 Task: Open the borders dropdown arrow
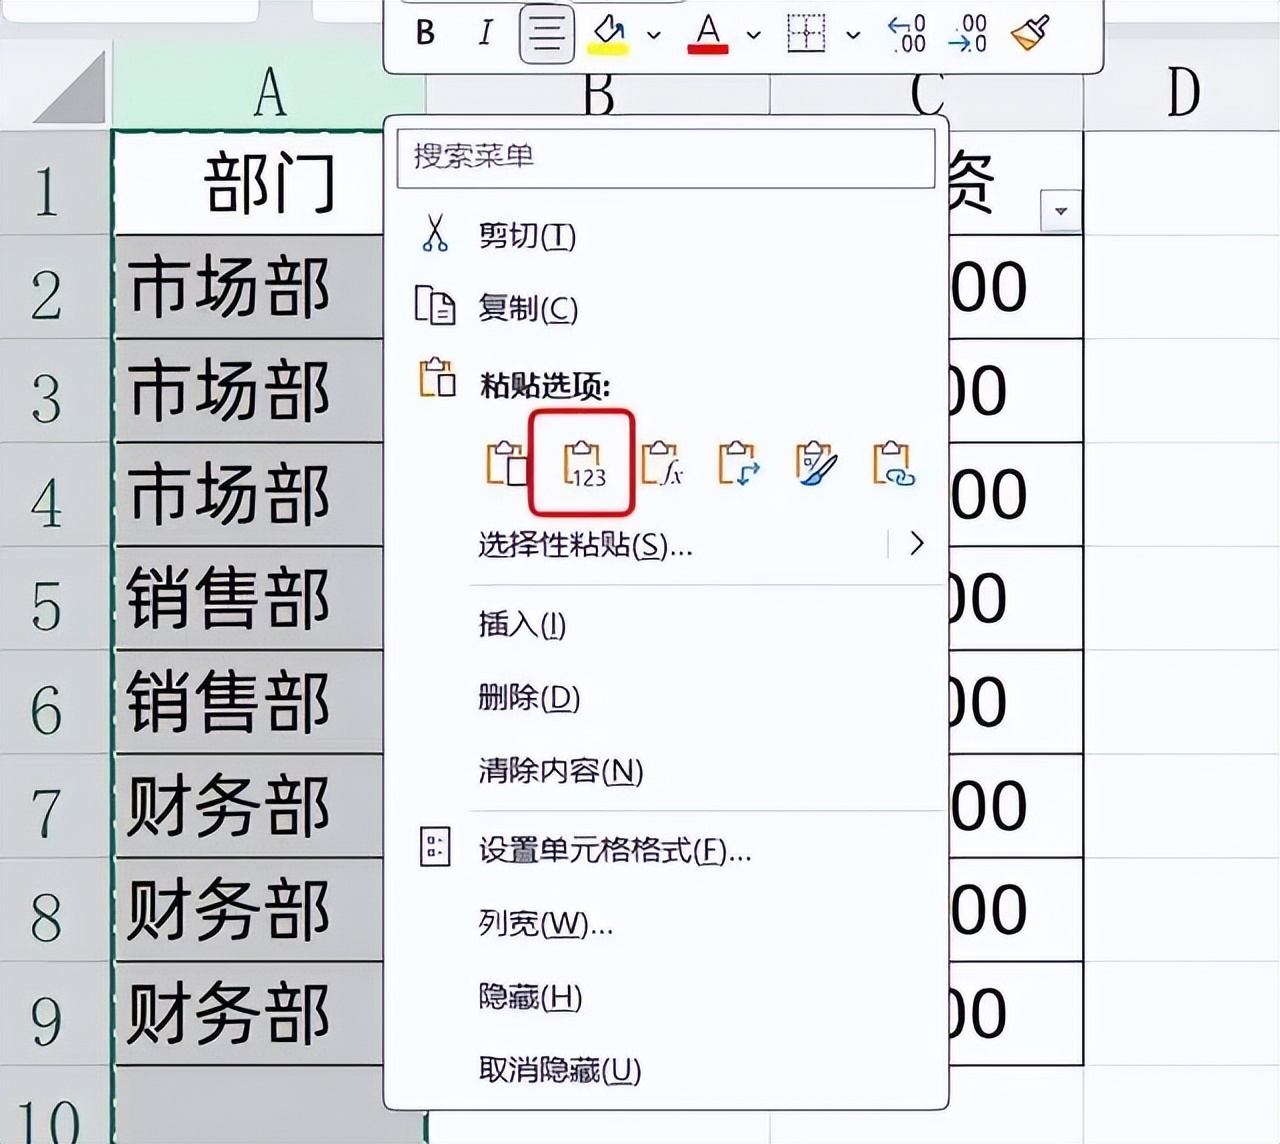point(853,35)
